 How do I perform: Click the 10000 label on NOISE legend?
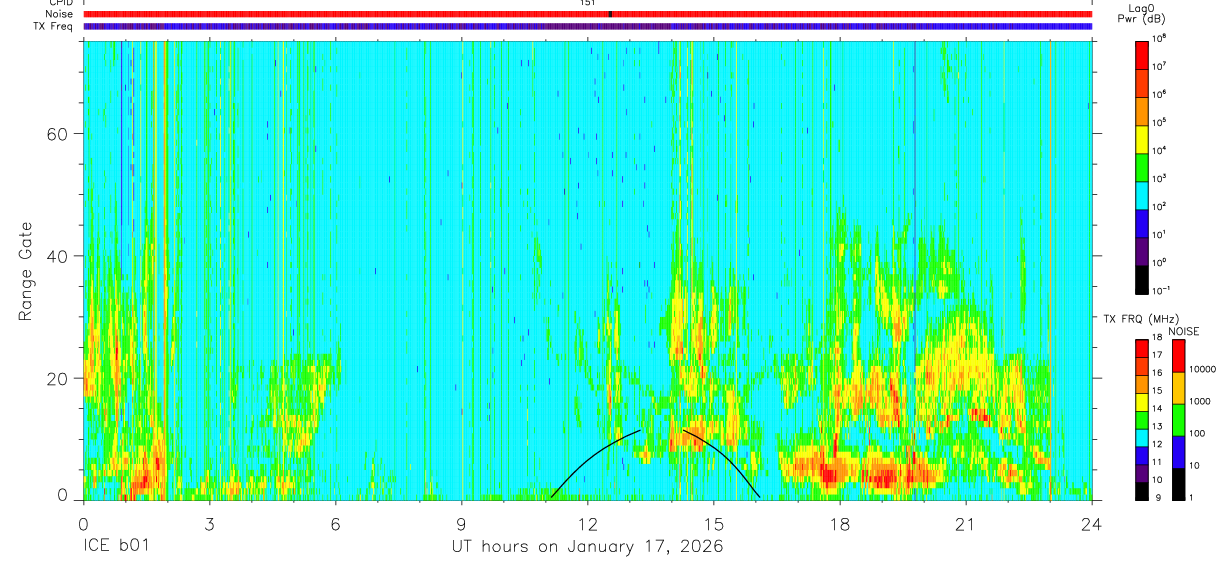pos(1204,370)
